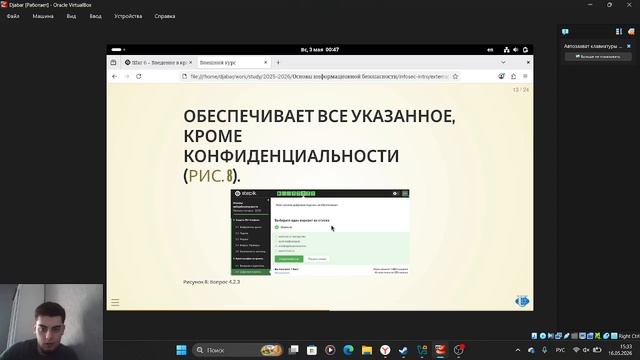Launch the media player taskbar icon
Image resolution: width=640 pixels, height=360 pixels.
click(x=330, y=350)
